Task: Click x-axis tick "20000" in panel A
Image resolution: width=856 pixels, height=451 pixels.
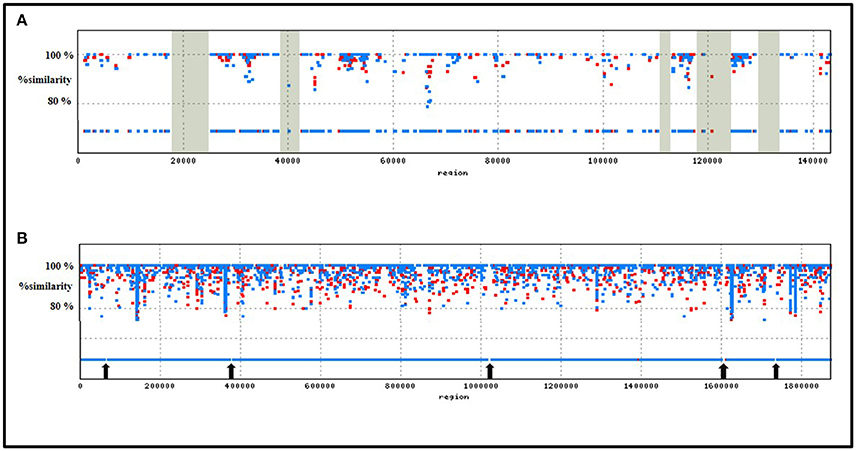Action: (x=183, y=161)
